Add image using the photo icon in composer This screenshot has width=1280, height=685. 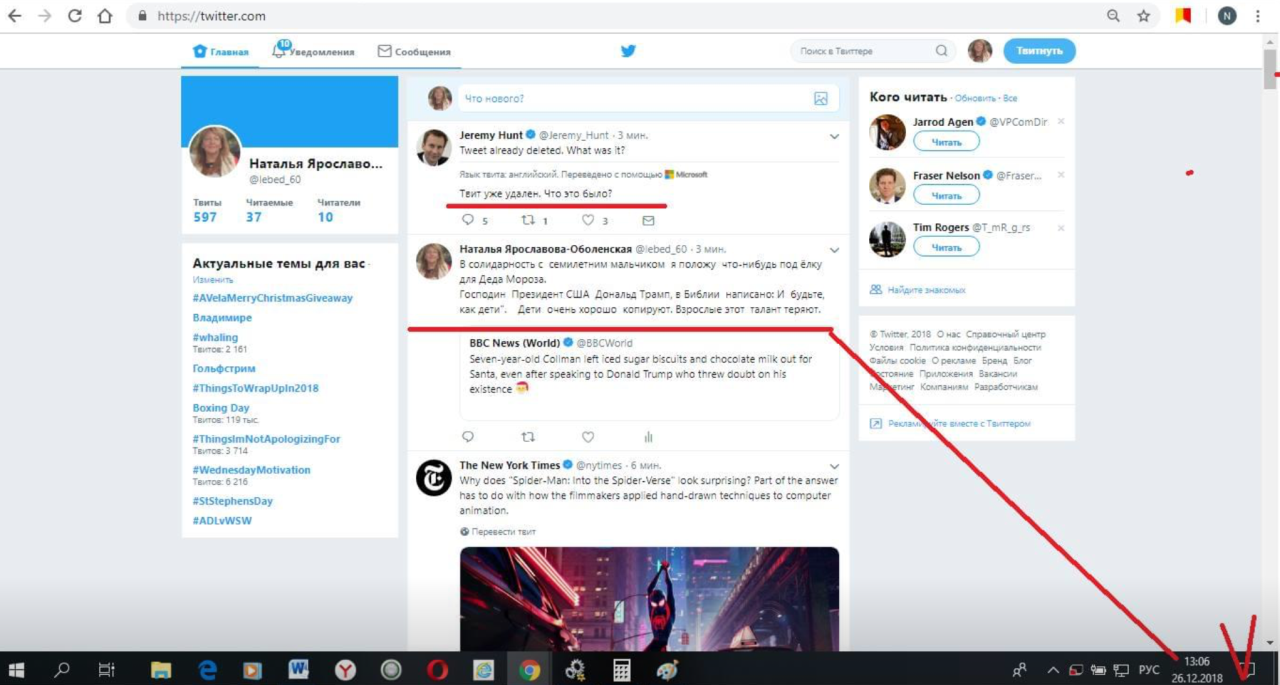tap(820, 99)
